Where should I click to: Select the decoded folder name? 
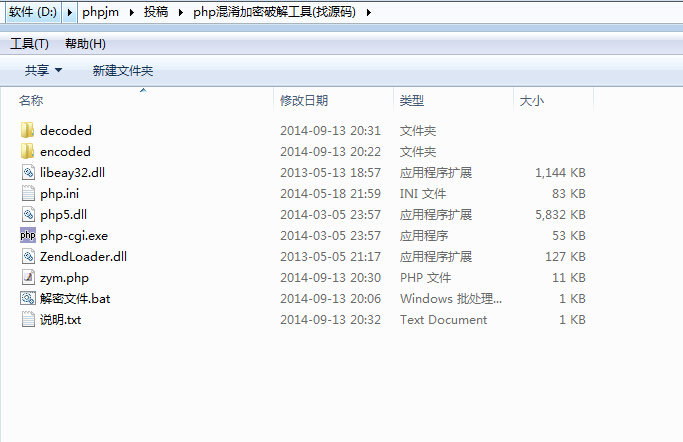pos(66,130)
